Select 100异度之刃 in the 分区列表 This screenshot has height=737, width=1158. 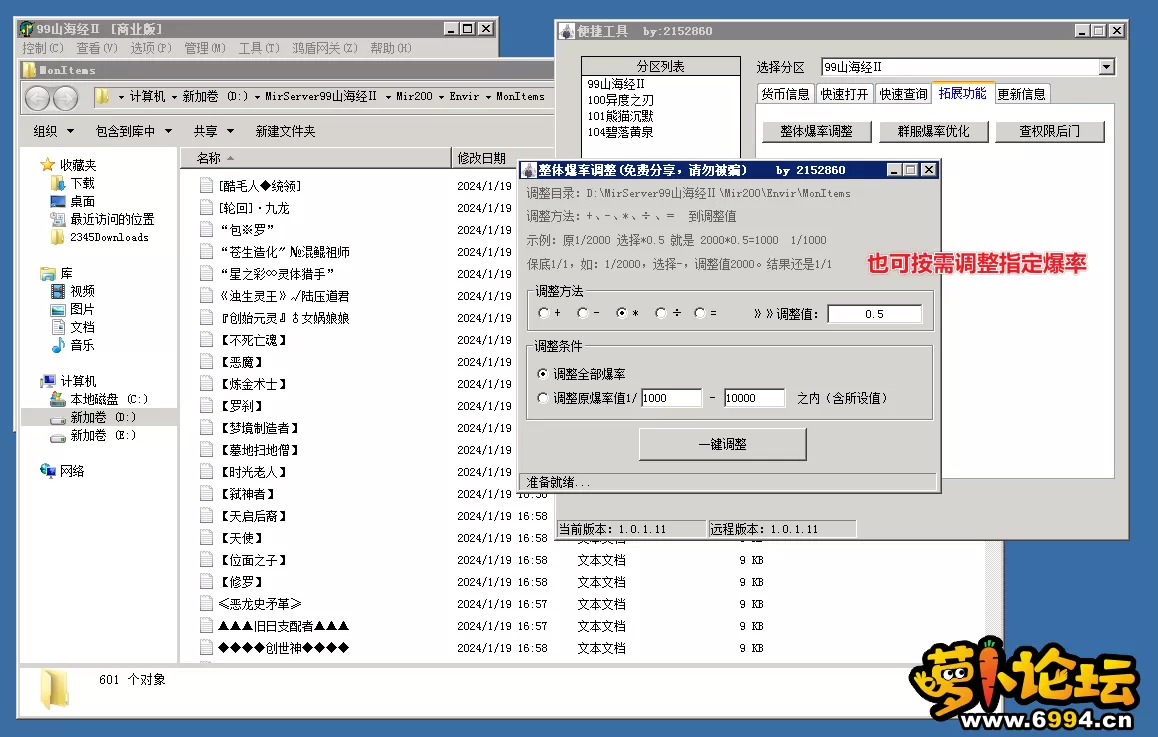(x=620, y=100)
